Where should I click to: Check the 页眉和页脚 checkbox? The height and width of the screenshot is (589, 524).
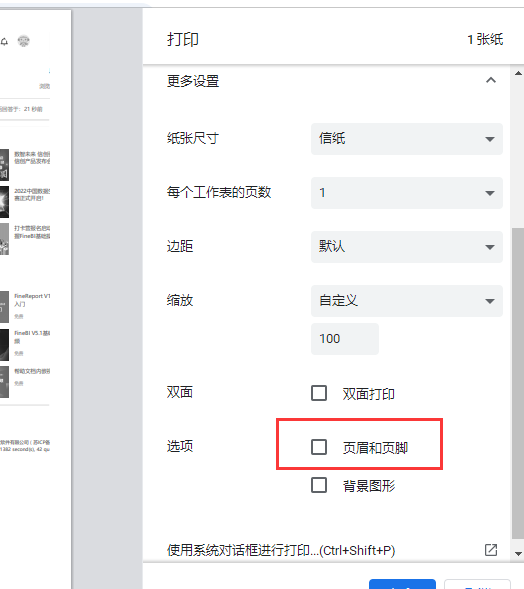pyautogui.click(x=319, y=447)
